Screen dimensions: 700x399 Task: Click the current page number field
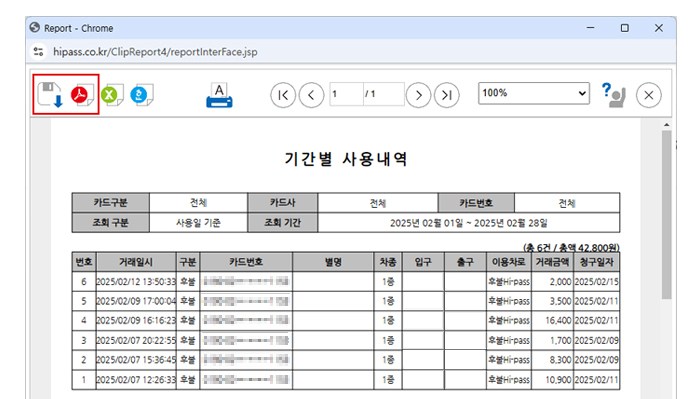(x=346, y=94)
